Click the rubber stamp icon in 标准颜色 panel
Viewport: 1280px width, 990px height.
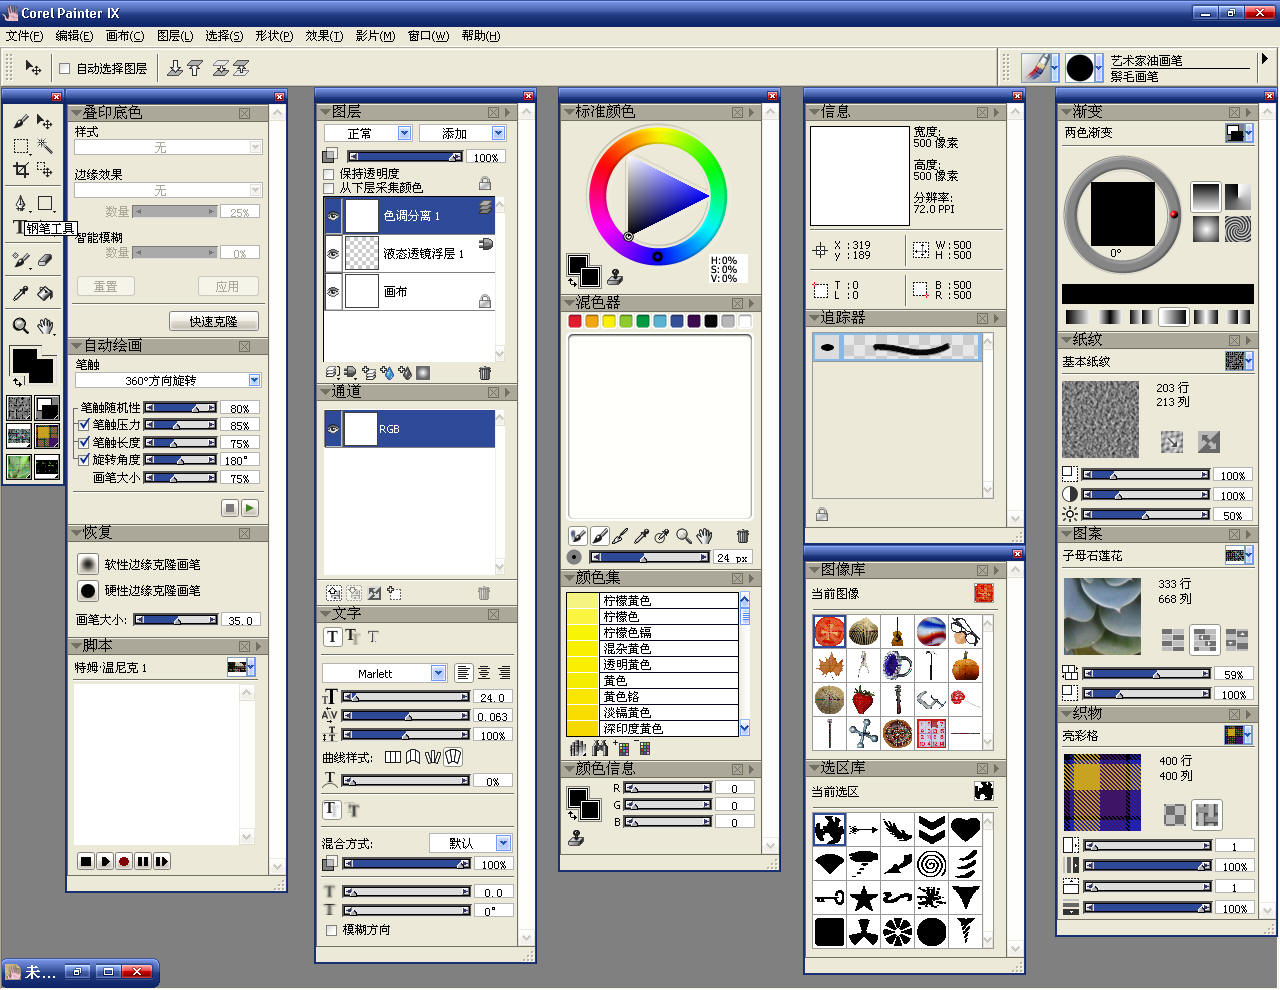pos(615,277)
